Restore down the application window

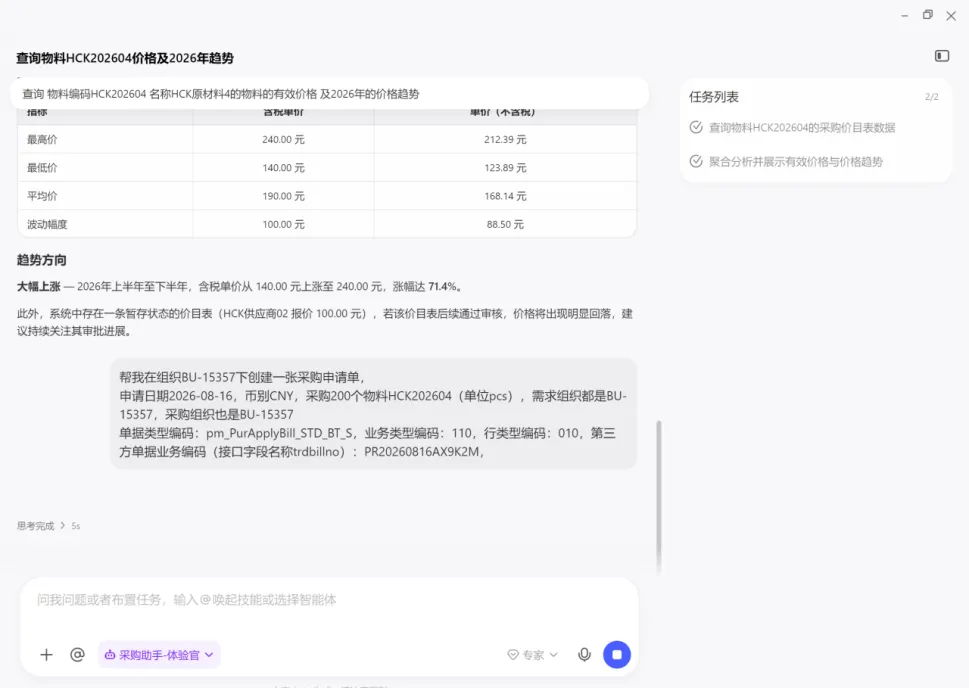pos(928,15)
